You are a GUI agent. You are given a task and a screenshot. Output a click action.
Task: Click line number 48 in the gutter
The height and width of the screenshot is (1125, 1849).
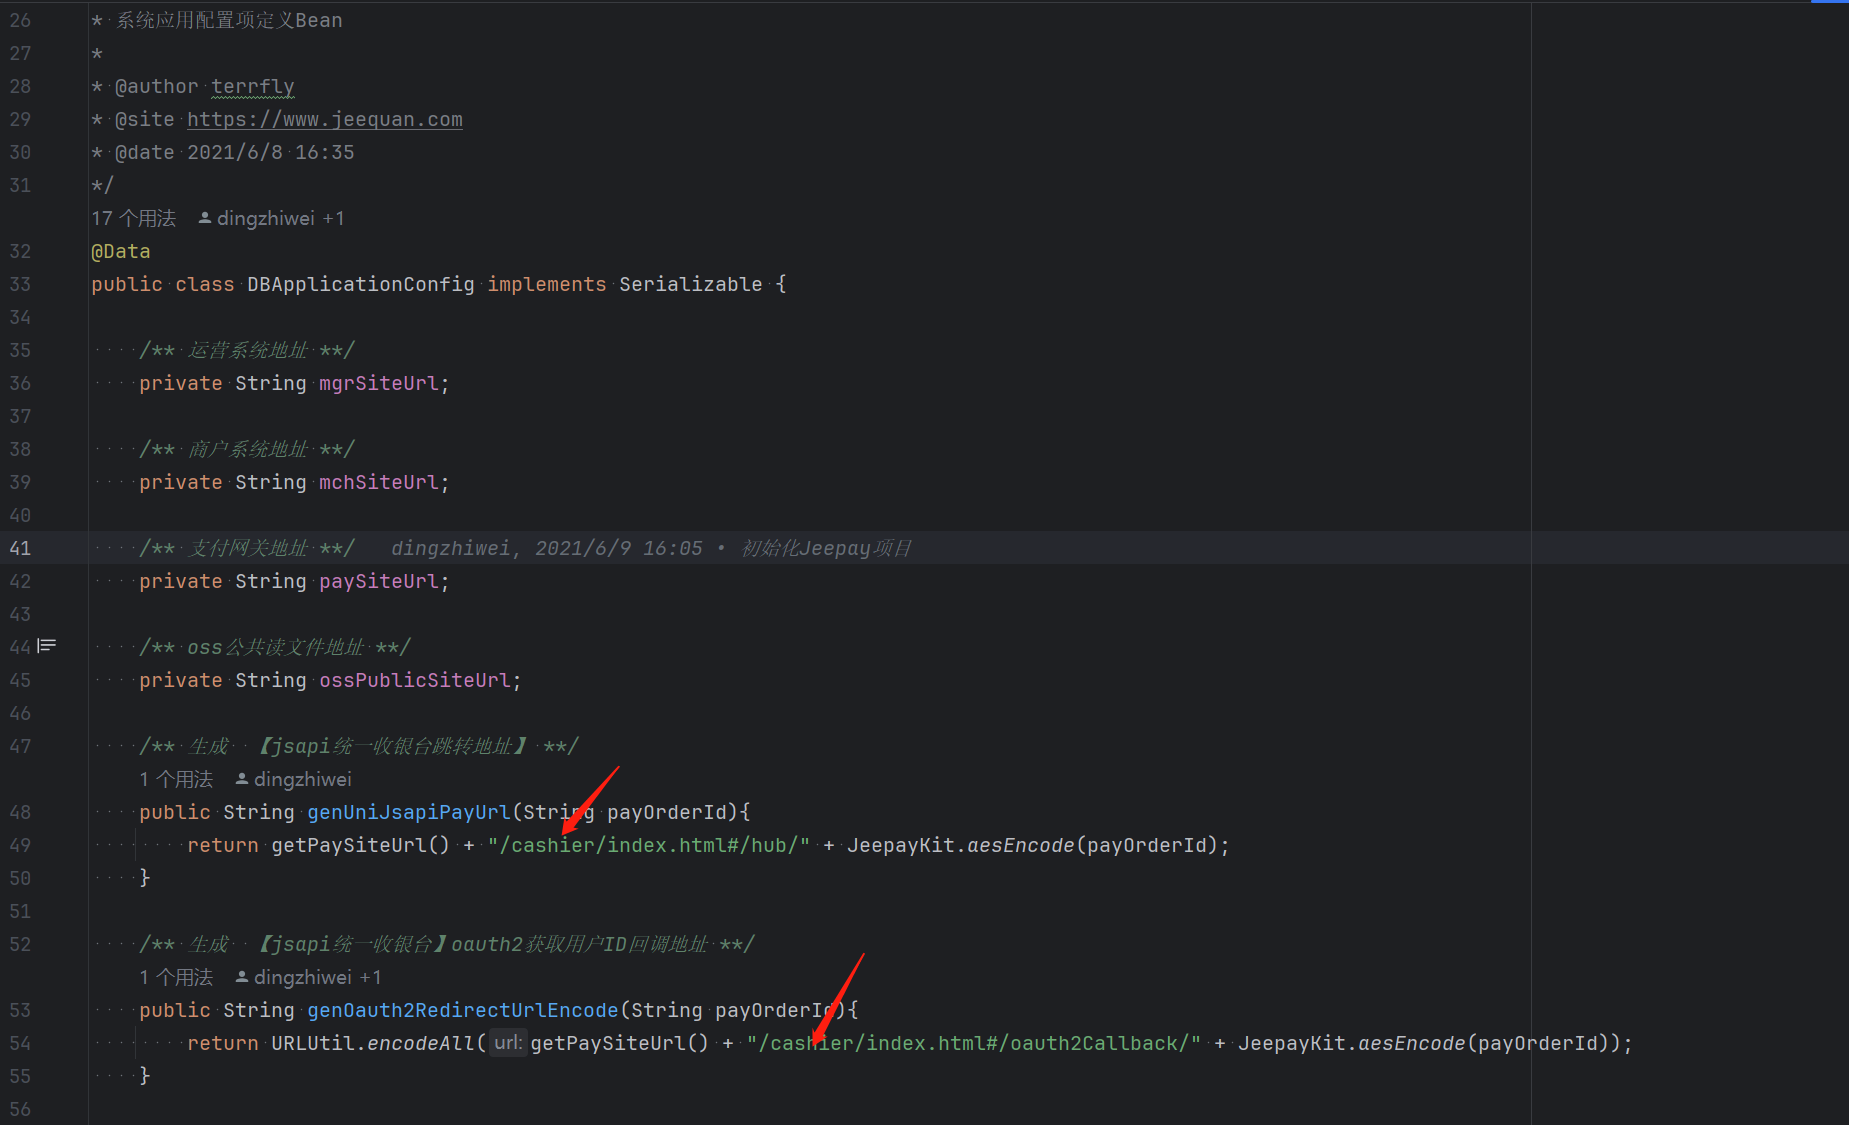pyautogui.click(x=20, y=812)
